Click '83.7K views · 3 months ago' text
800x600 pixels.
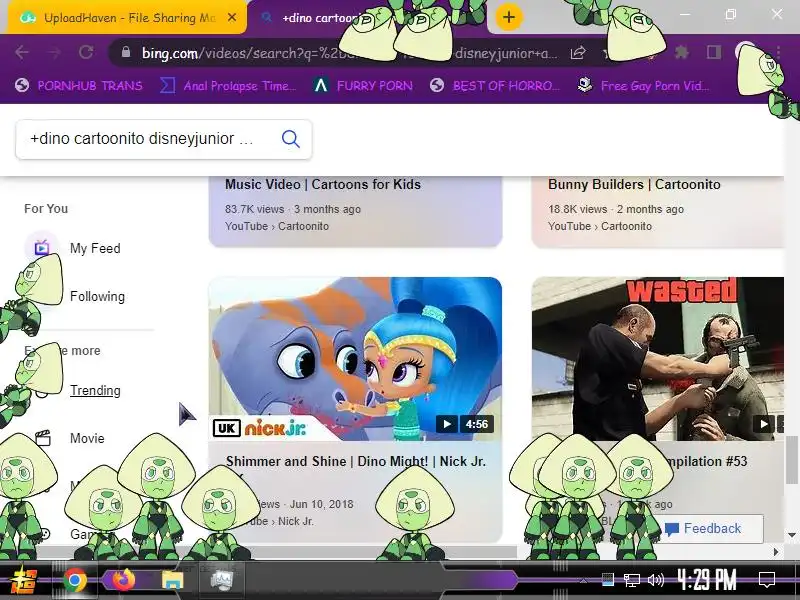tap(293, 209)
